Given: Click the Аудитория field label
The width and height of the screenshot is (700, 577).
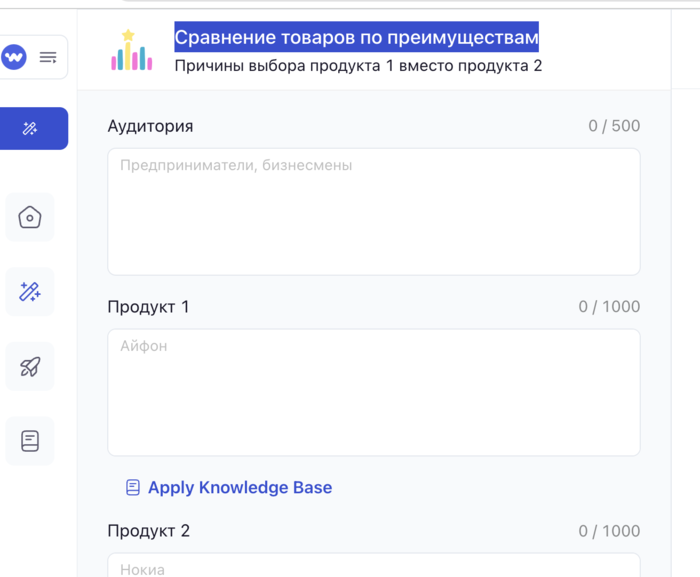Looking at the screenshot, I should point(150,126).
